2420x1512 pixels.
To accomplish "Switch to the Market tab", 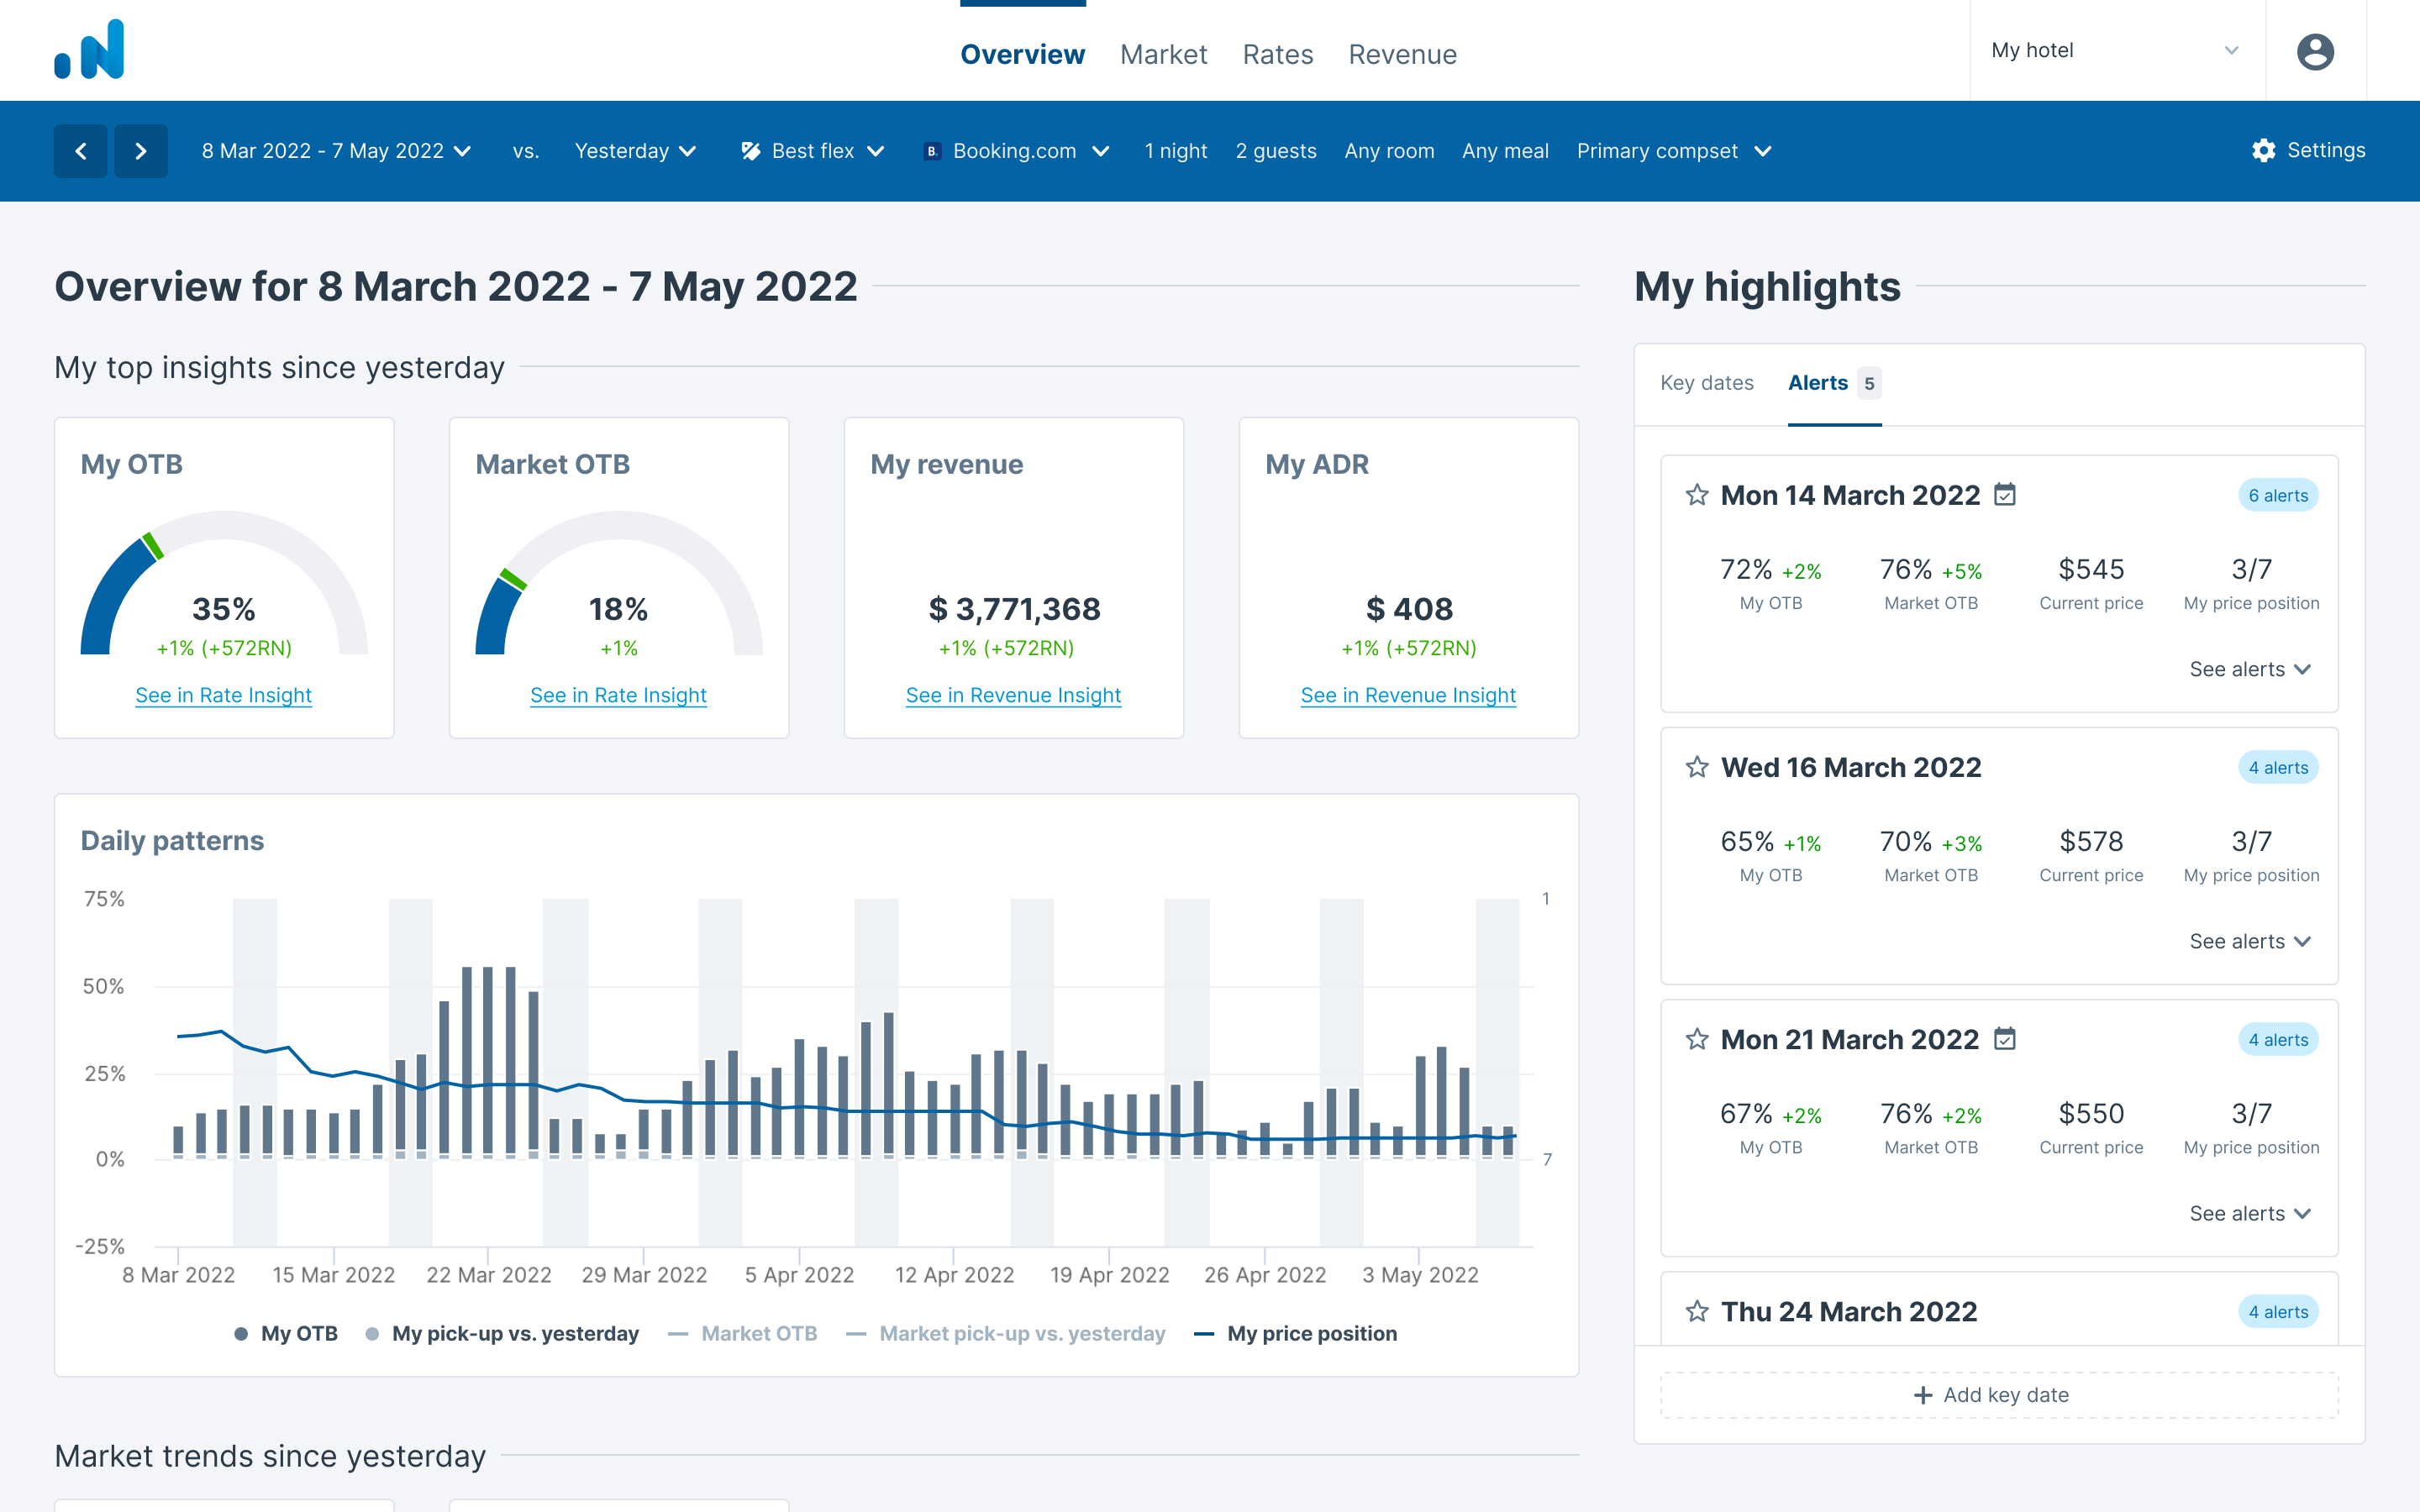I will click(1162, 52).
